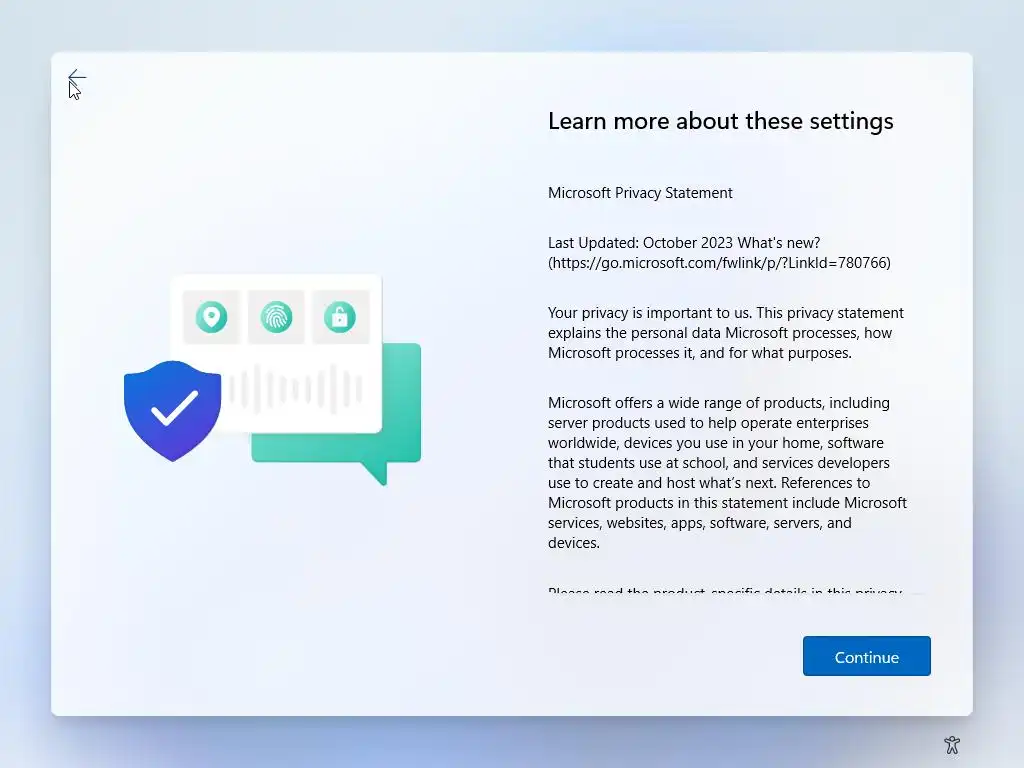The image size is (1024, 768).
Task: Click the 'Learn more about these settings' heading
Action: click(x=720, y=121)
